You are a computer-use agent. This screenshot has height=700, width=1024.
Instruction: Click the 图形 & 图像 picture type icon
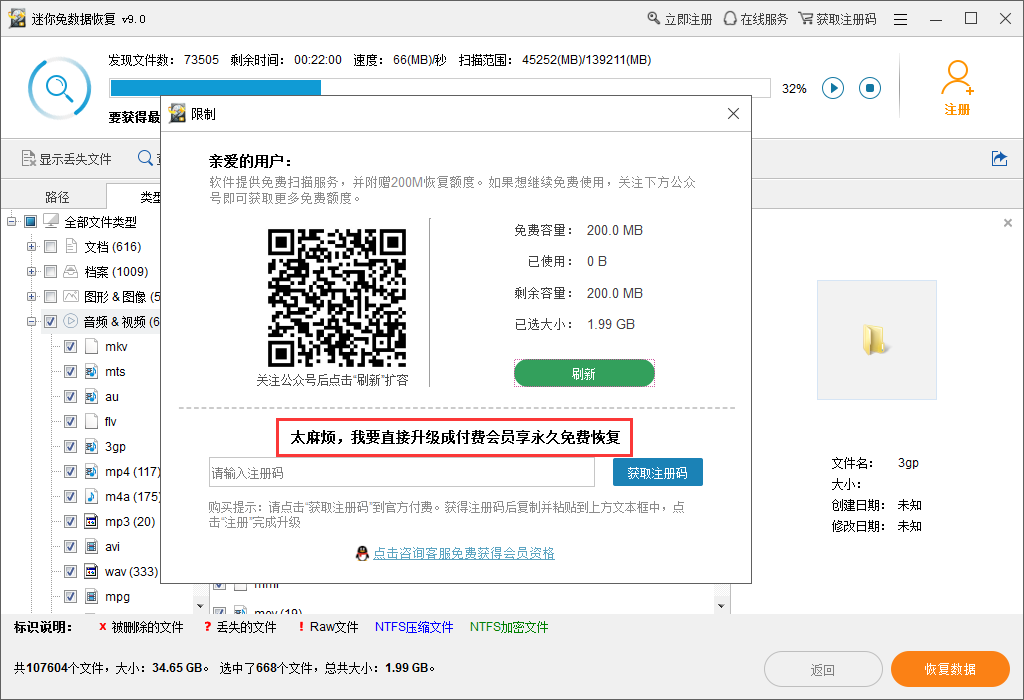pyautogui.click(x=71, y=296)
